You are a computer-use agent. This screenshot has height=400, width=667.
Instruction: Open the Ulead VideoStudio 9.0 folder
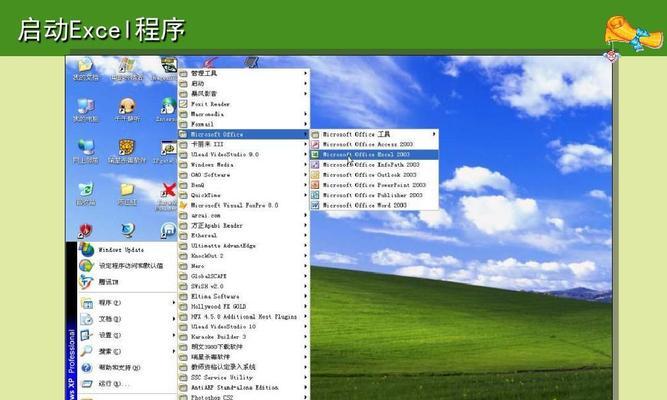coord(244,154)
